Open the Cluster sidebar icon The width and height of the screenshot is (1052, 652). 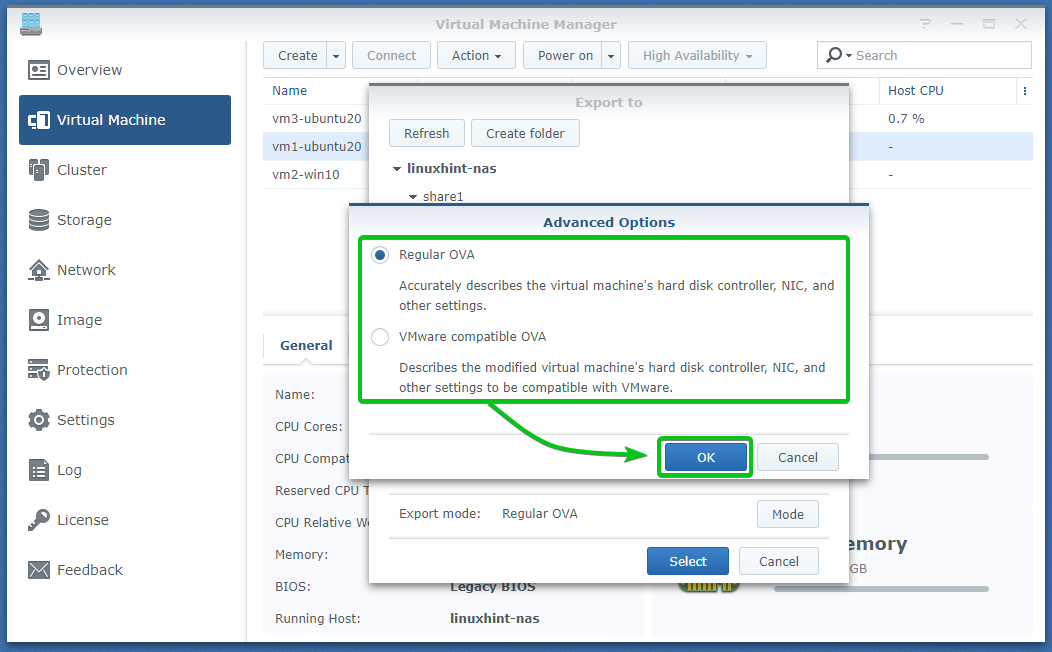[38, 170]
